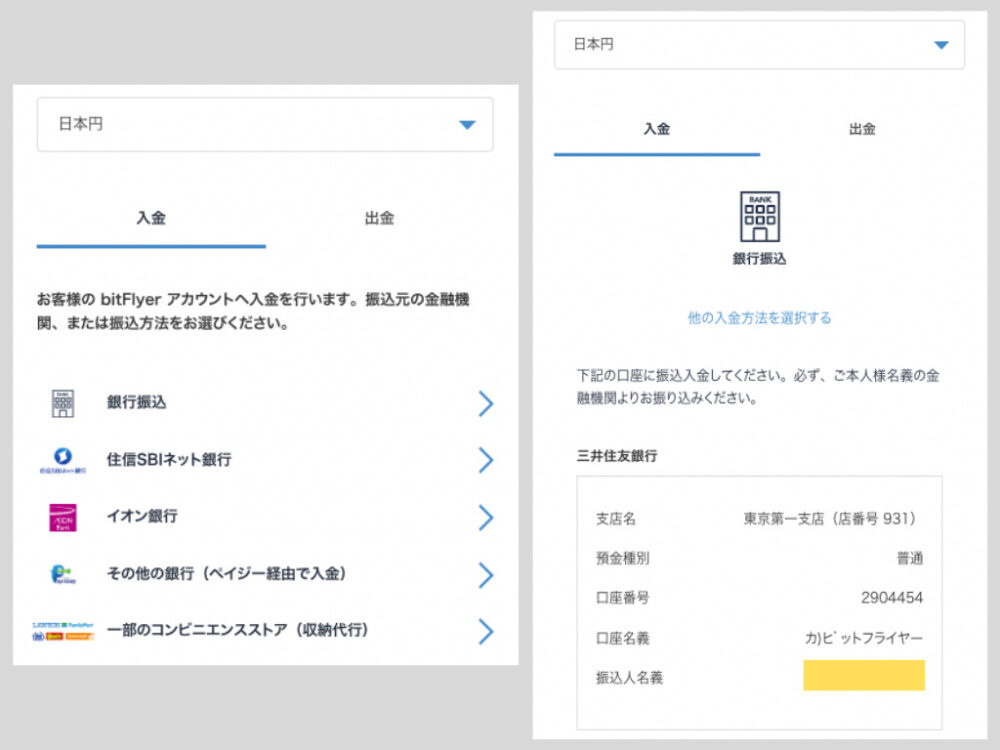The image size is (1000, 750).
Task: Switch to the 入金 tab in left panel
Action: [151, 218]
